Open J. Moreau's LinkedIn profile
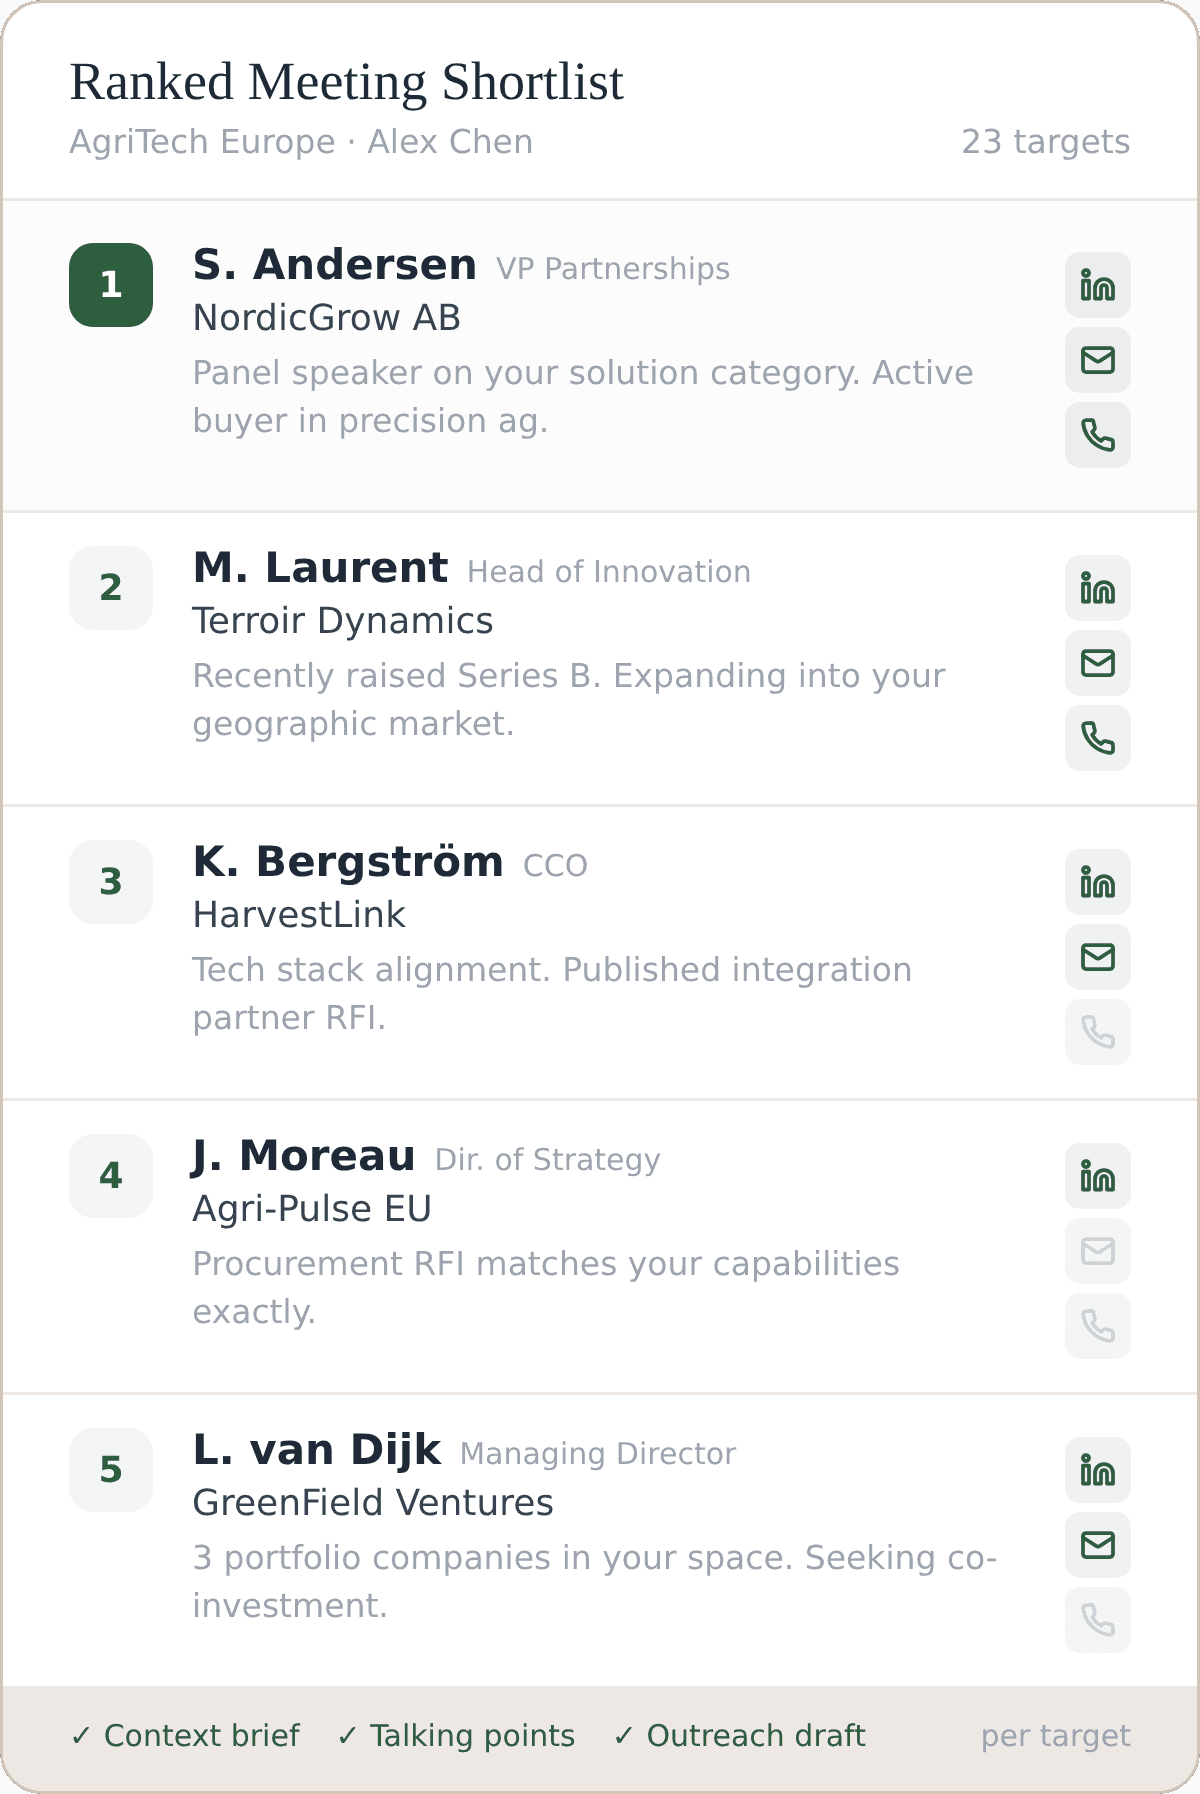This screenshot has width=1200, height=1794. [1097, 1176]
